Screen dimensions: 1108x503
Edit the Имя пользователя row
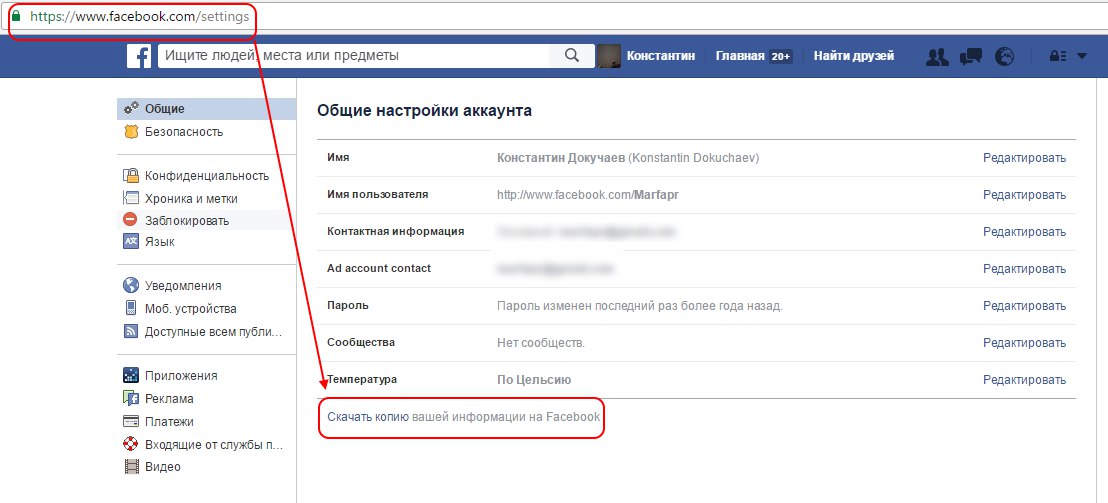(x=1024, y=195)
